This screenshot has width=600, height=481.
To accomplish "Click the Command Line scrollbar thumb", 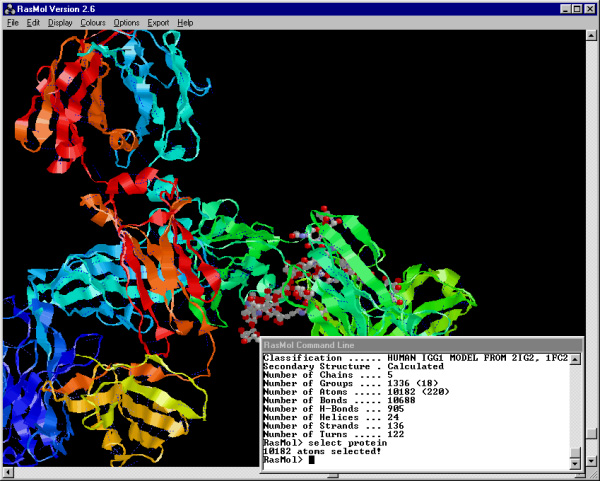I will 574,451.
